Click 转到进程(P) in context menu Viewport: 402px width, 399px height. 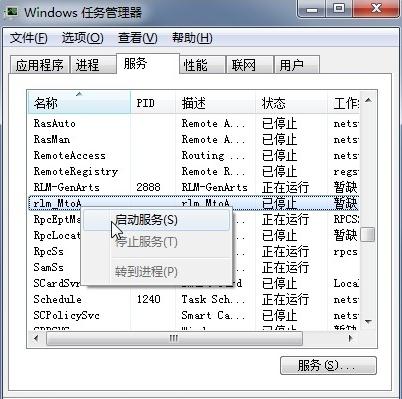(156, 272)
